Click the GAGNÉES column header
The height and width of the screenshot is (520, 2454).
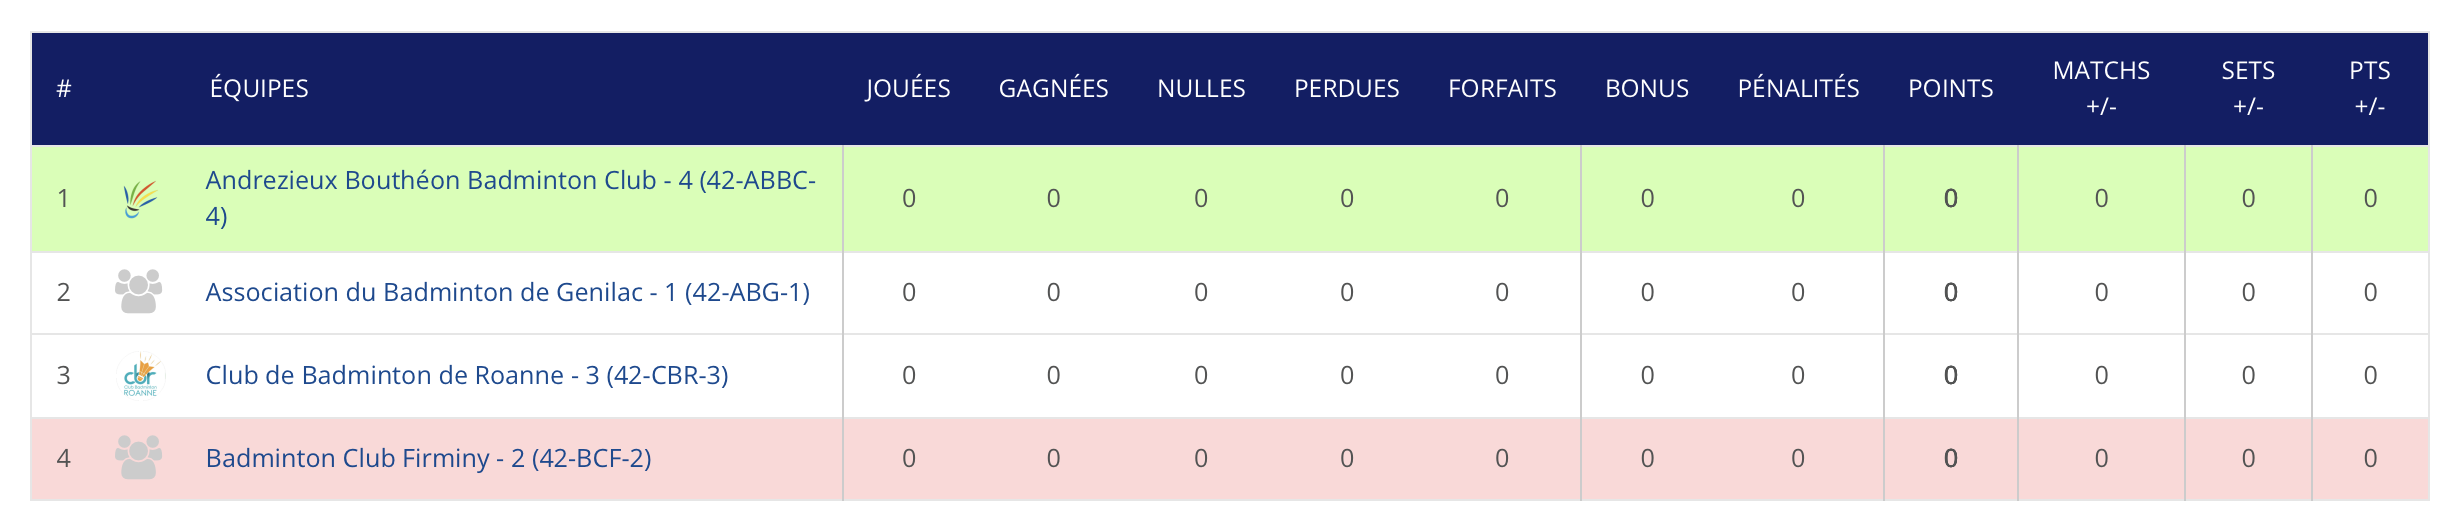pyautogui.click(x=1053, y=88)
